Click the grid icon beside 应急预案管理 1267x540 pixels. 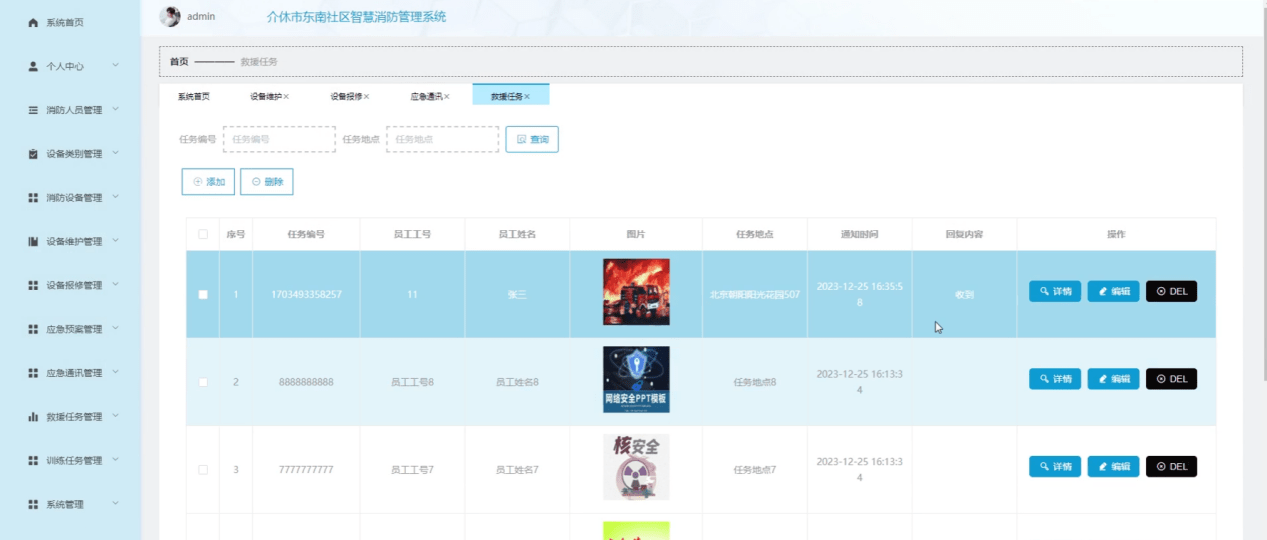[x=33, y=329]
